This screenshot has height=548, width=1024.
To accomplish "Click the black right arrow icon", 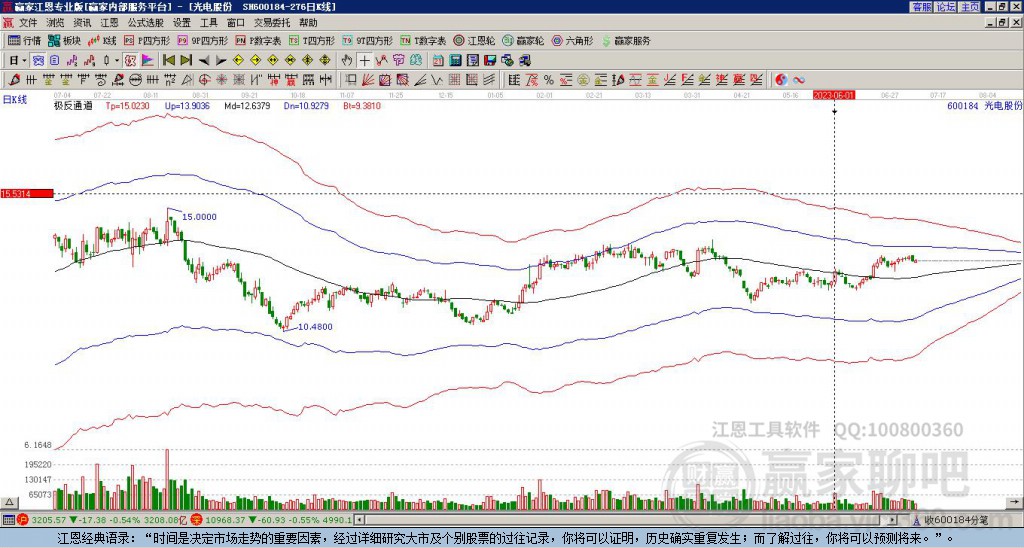I will 221,60.
